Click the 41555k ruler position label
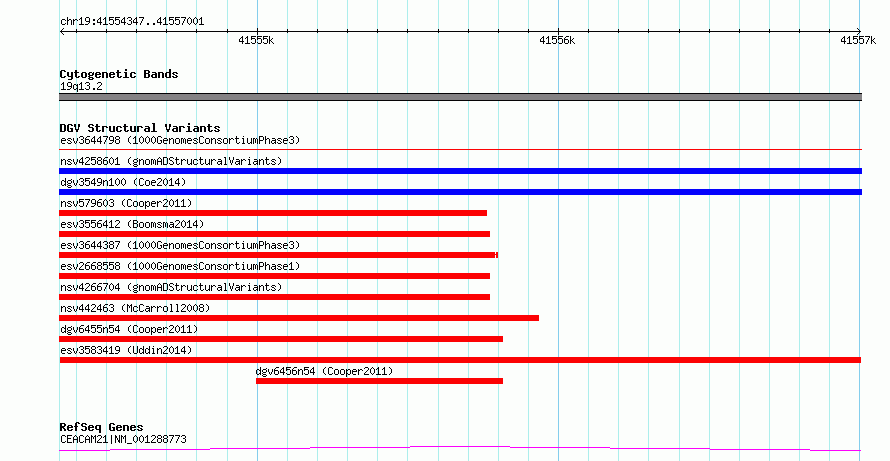Viewport: 890px width, 461px height. [256, 40]
